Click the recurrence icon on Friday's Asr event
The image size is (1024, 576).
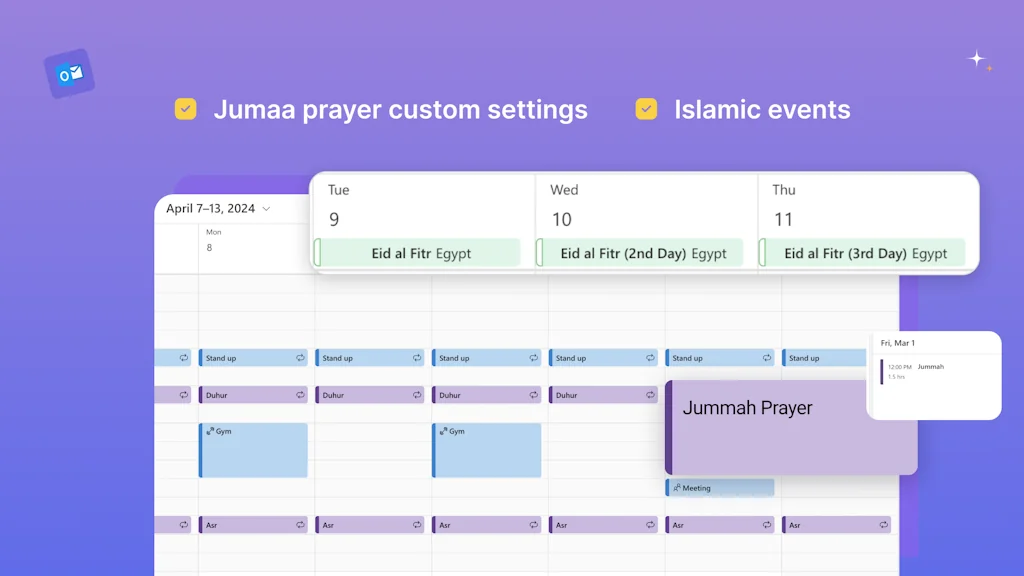[x=766, y=525]
